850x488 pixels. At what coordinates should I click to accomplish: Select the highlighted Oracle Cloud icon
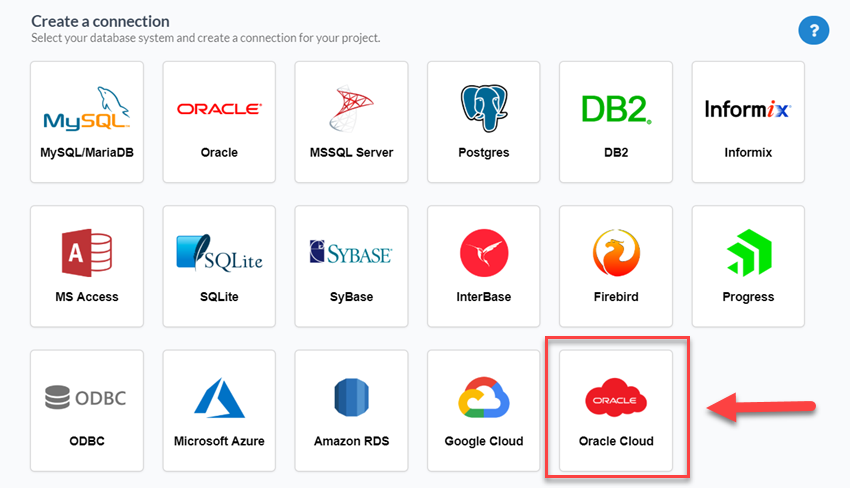tap(615, 399)
